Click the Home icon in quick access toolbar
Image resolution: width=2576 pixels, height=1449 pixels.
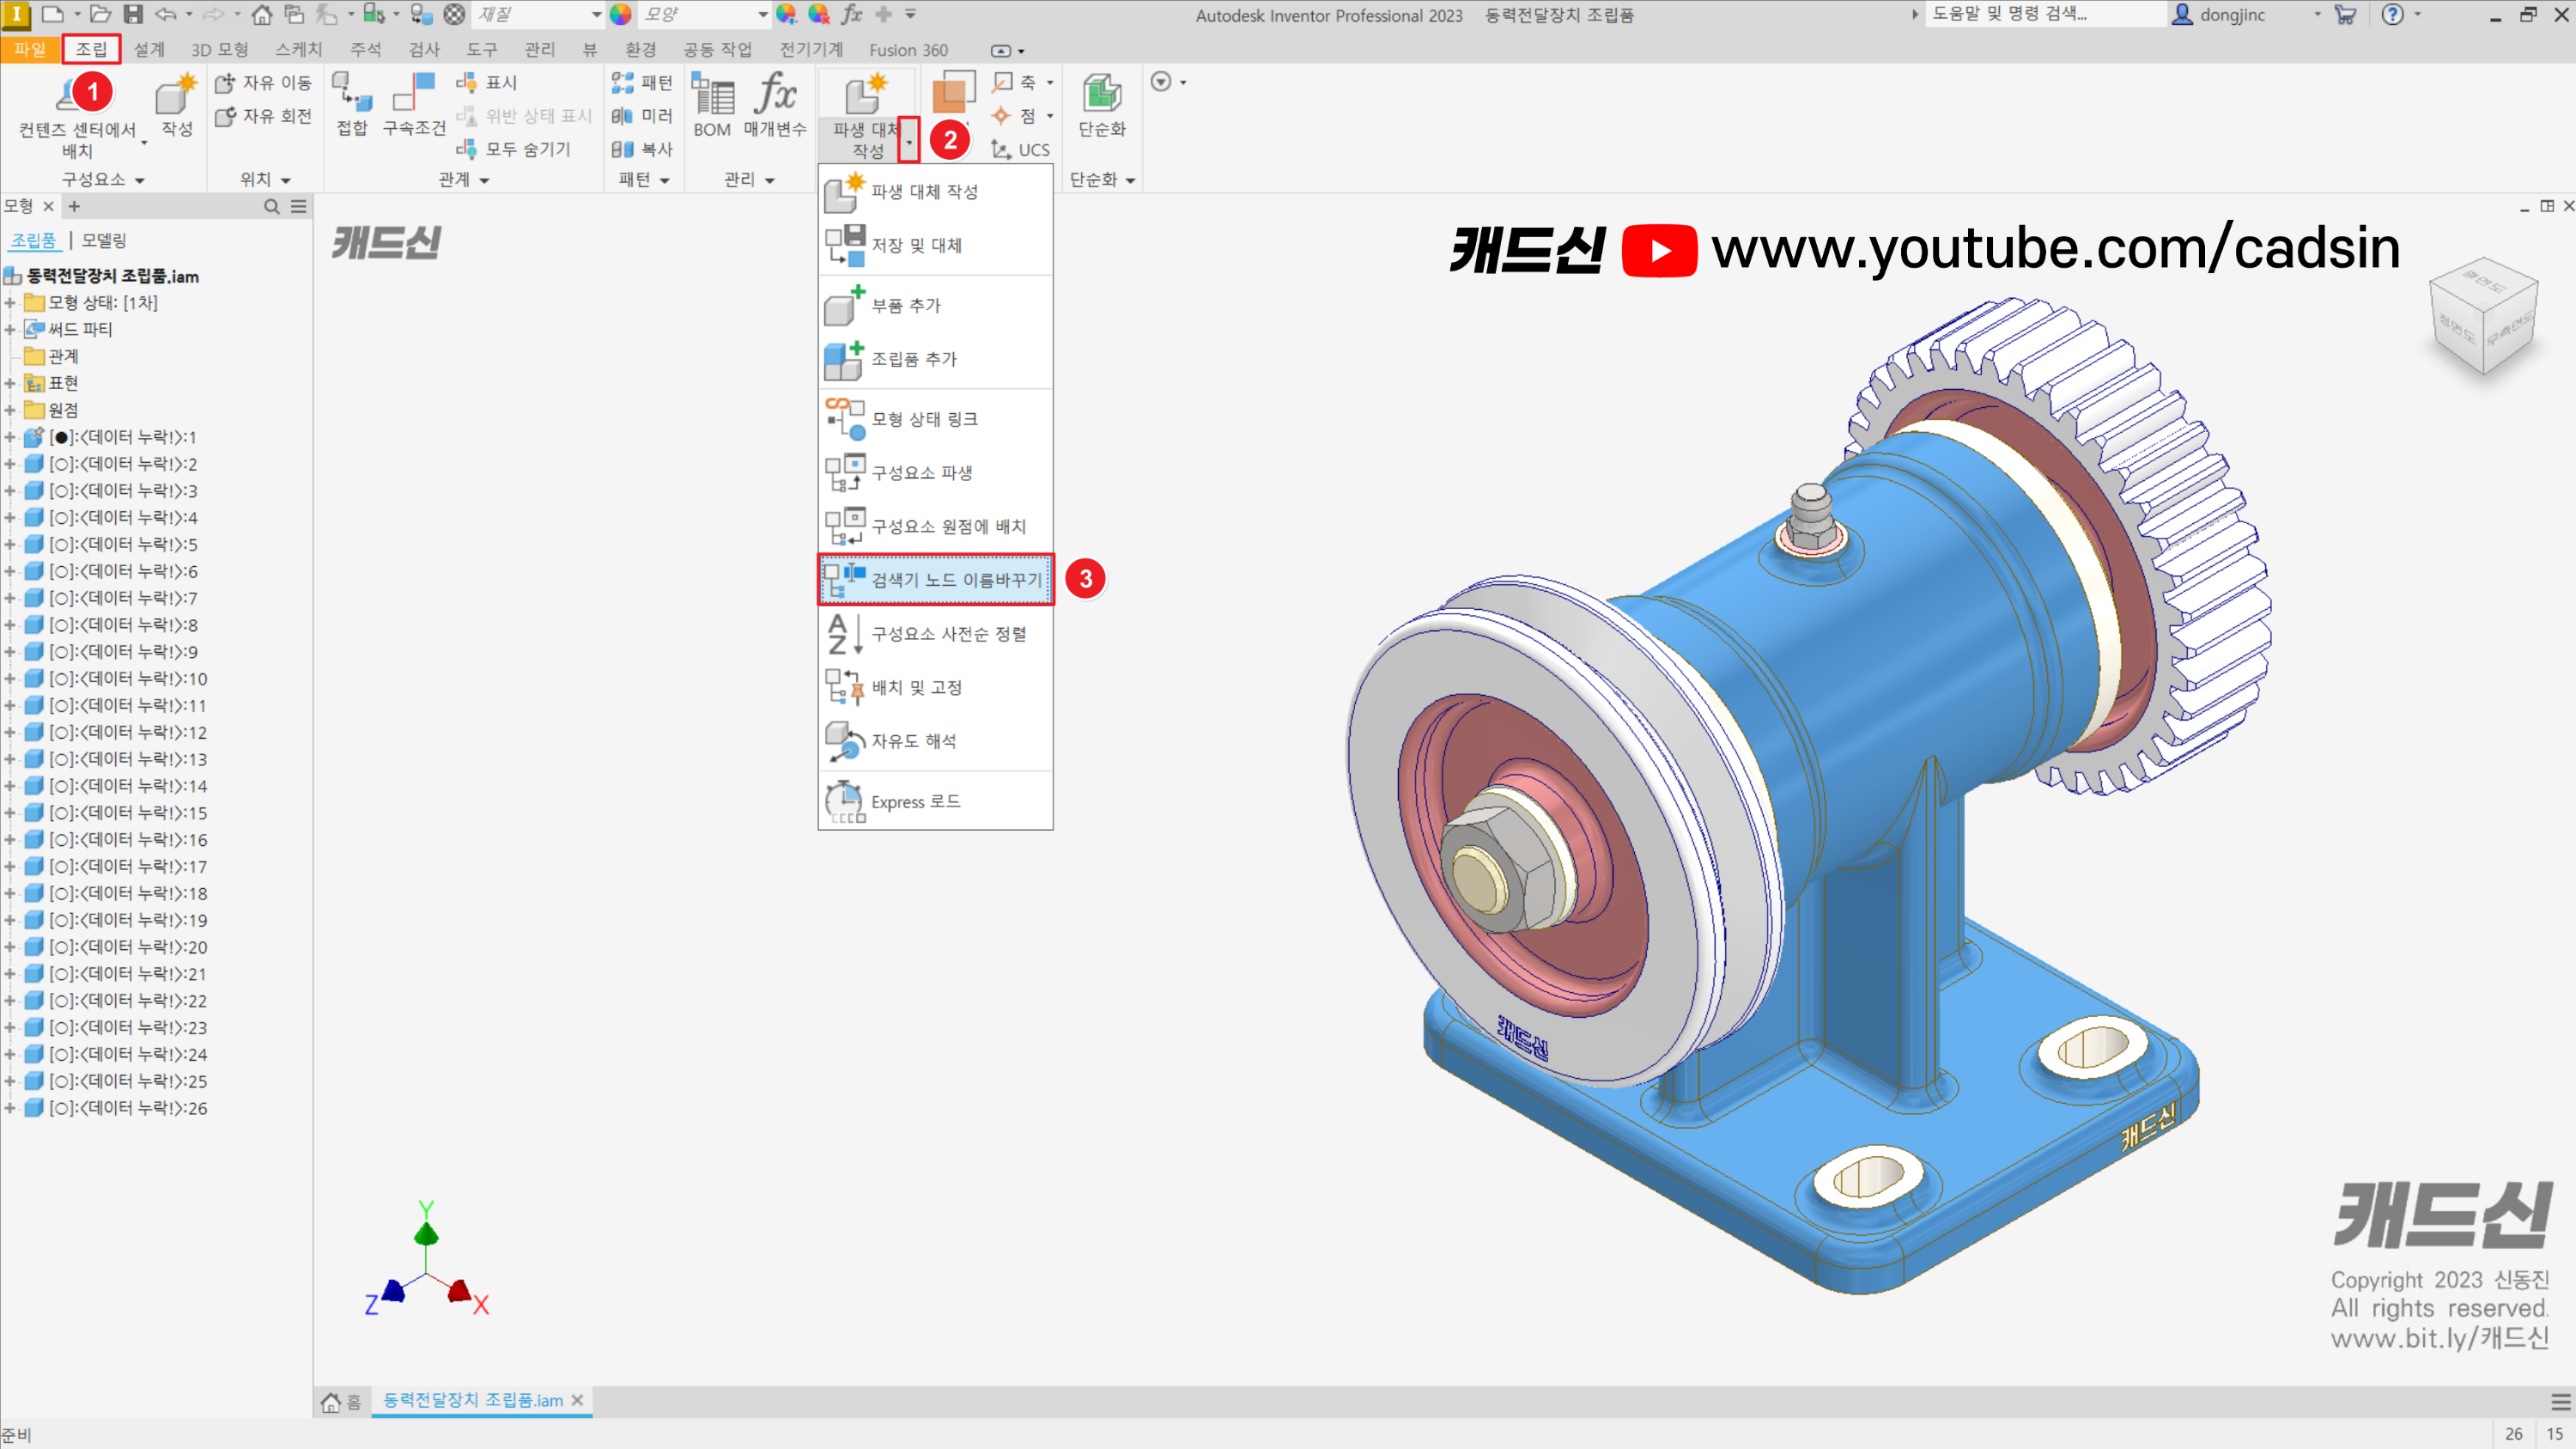point(262,14)
